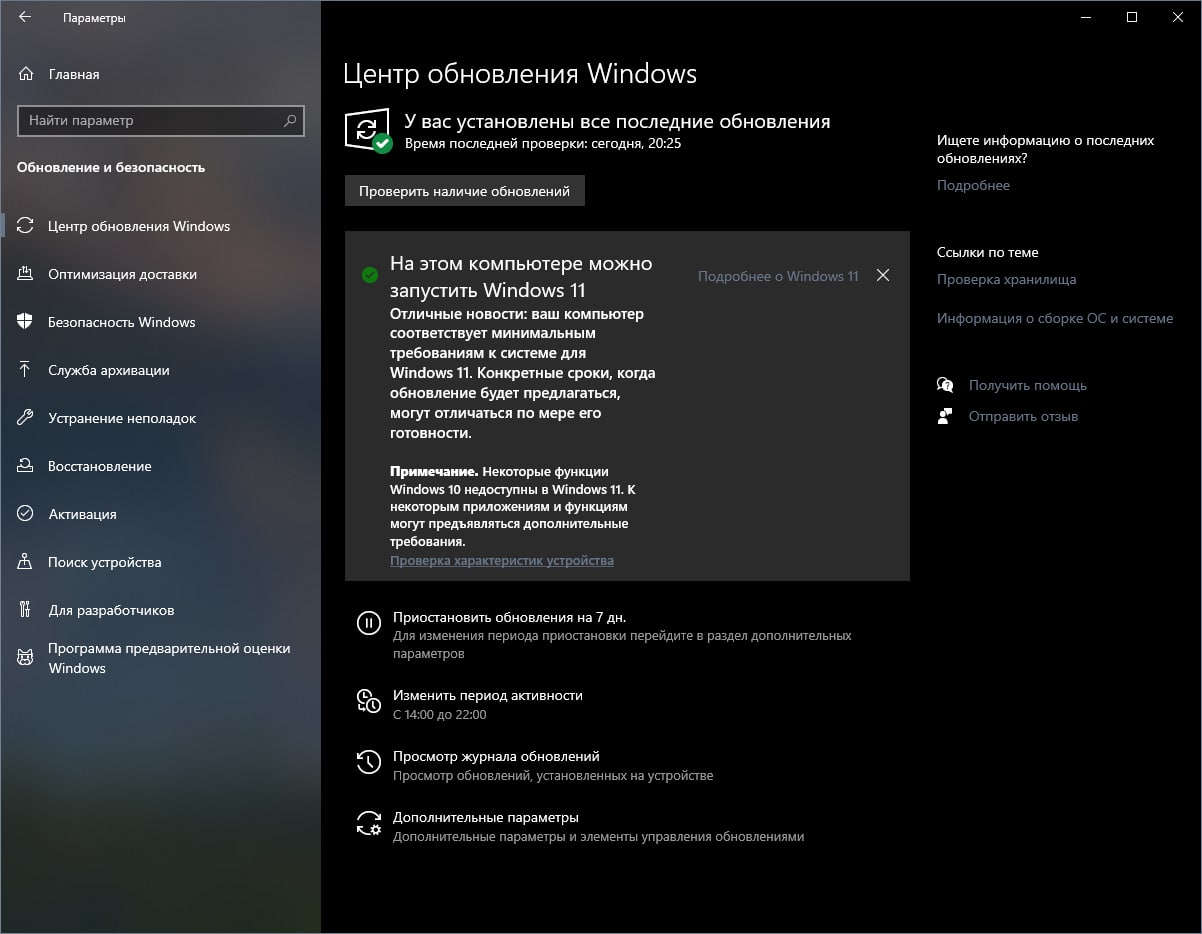Click the Восстановление recovery icon
The image size is (1202, 934).
pyautogui.click(x=26, y=466)
